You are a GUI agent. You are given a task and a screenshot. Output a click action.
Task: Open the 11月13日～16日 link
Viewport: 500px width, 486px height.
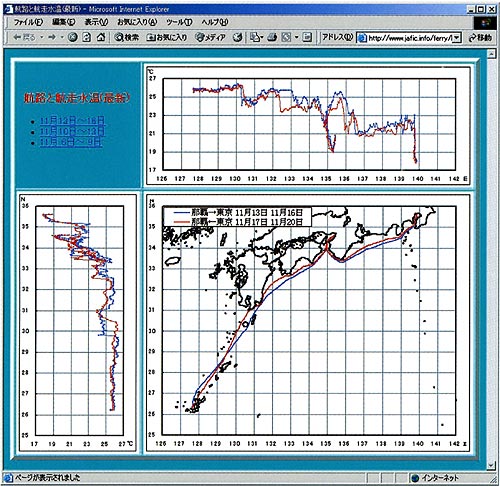pos(72,121)
